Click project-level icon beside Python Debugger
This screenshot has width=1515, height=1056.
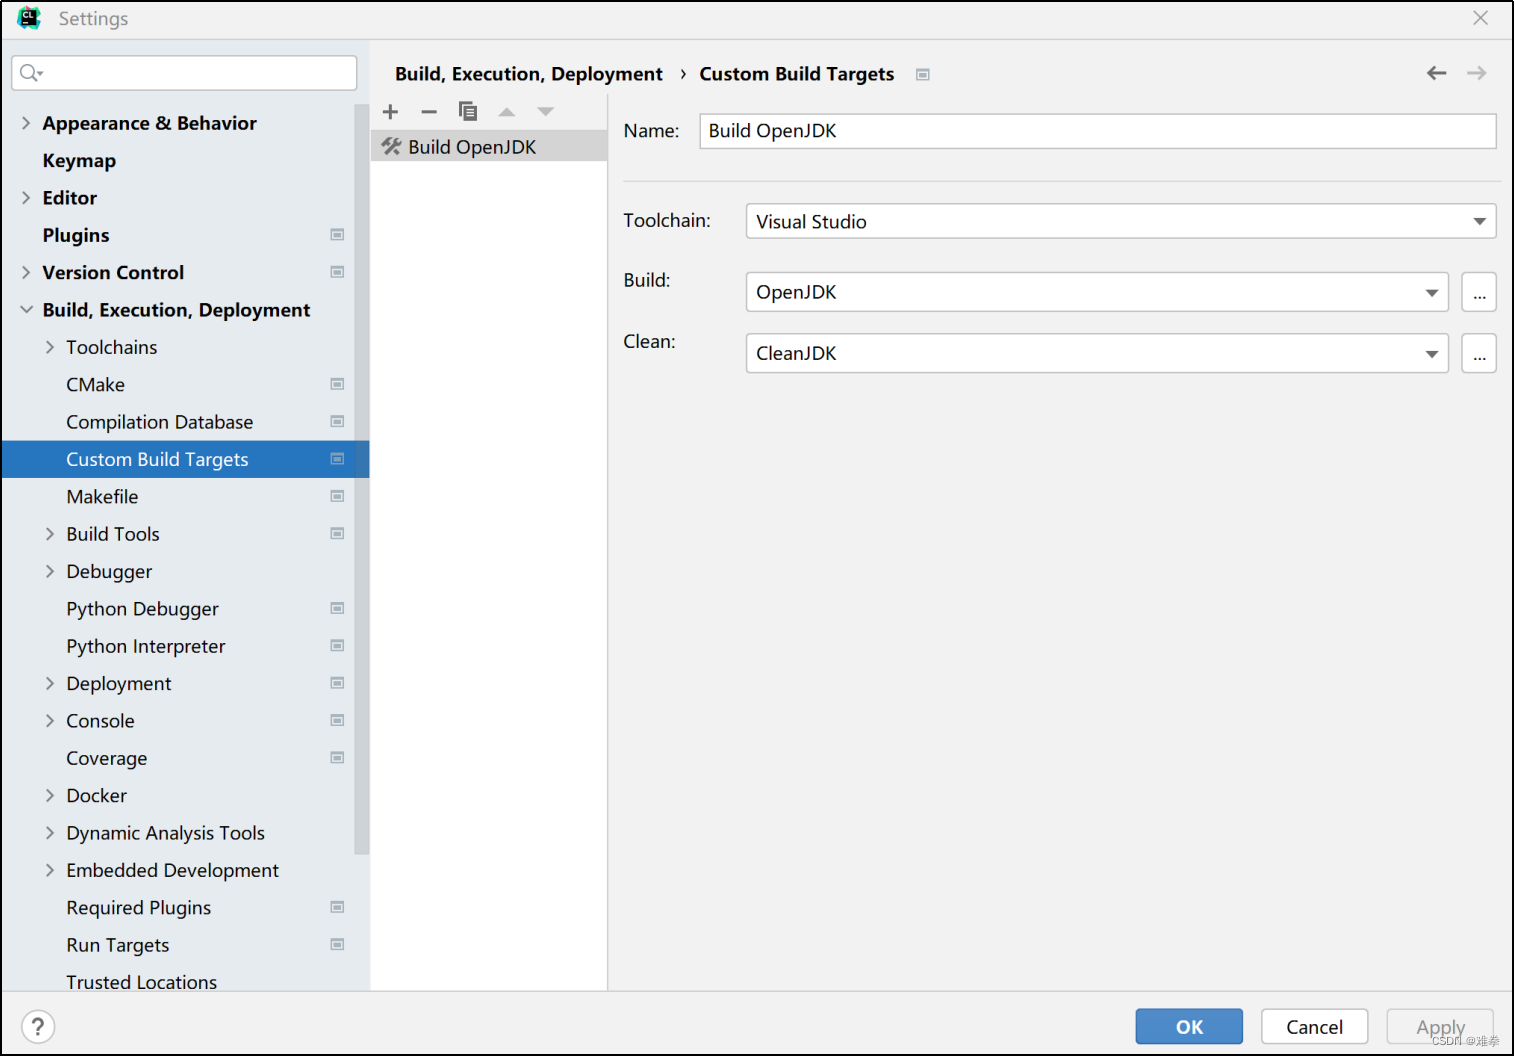point(337,608)
